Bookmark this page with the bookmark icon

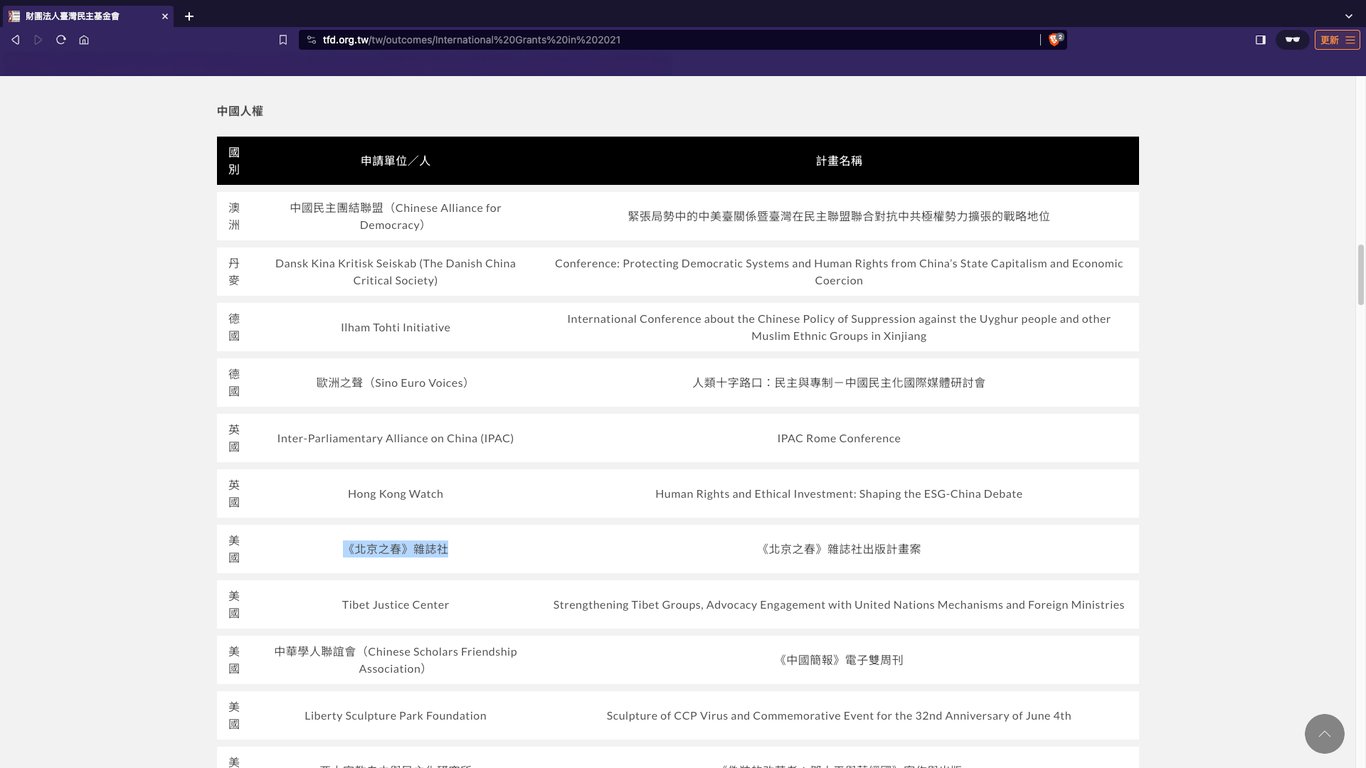(x=283, y=40)
